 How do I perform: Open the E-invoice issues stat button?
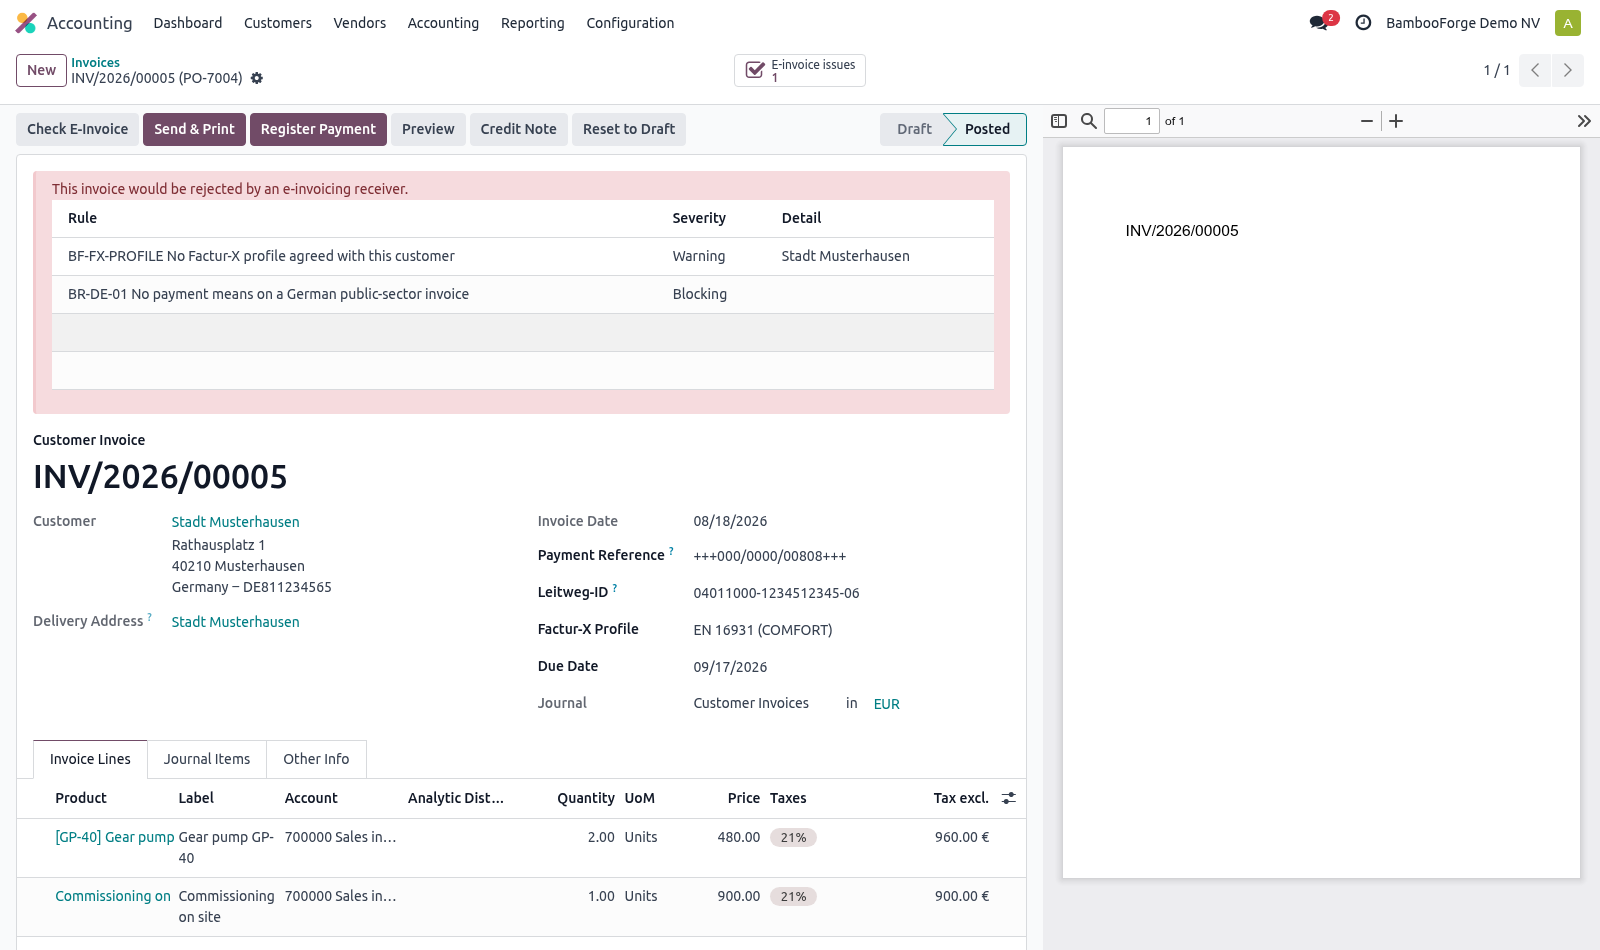click(800, 71)
